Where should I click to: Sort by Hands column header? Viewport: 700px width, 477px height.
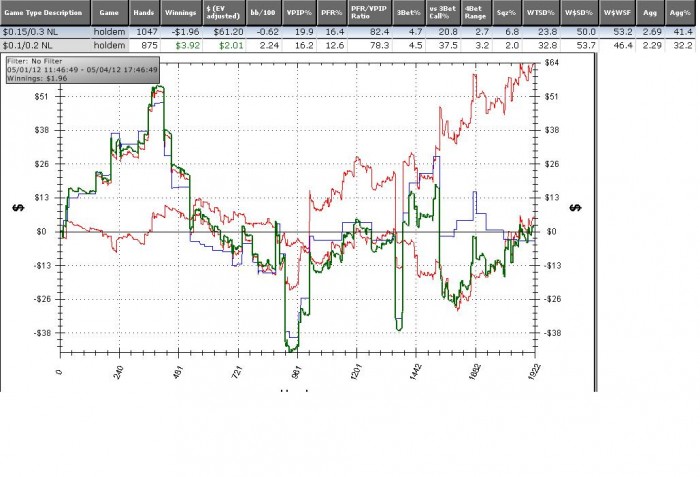(145, 13)
